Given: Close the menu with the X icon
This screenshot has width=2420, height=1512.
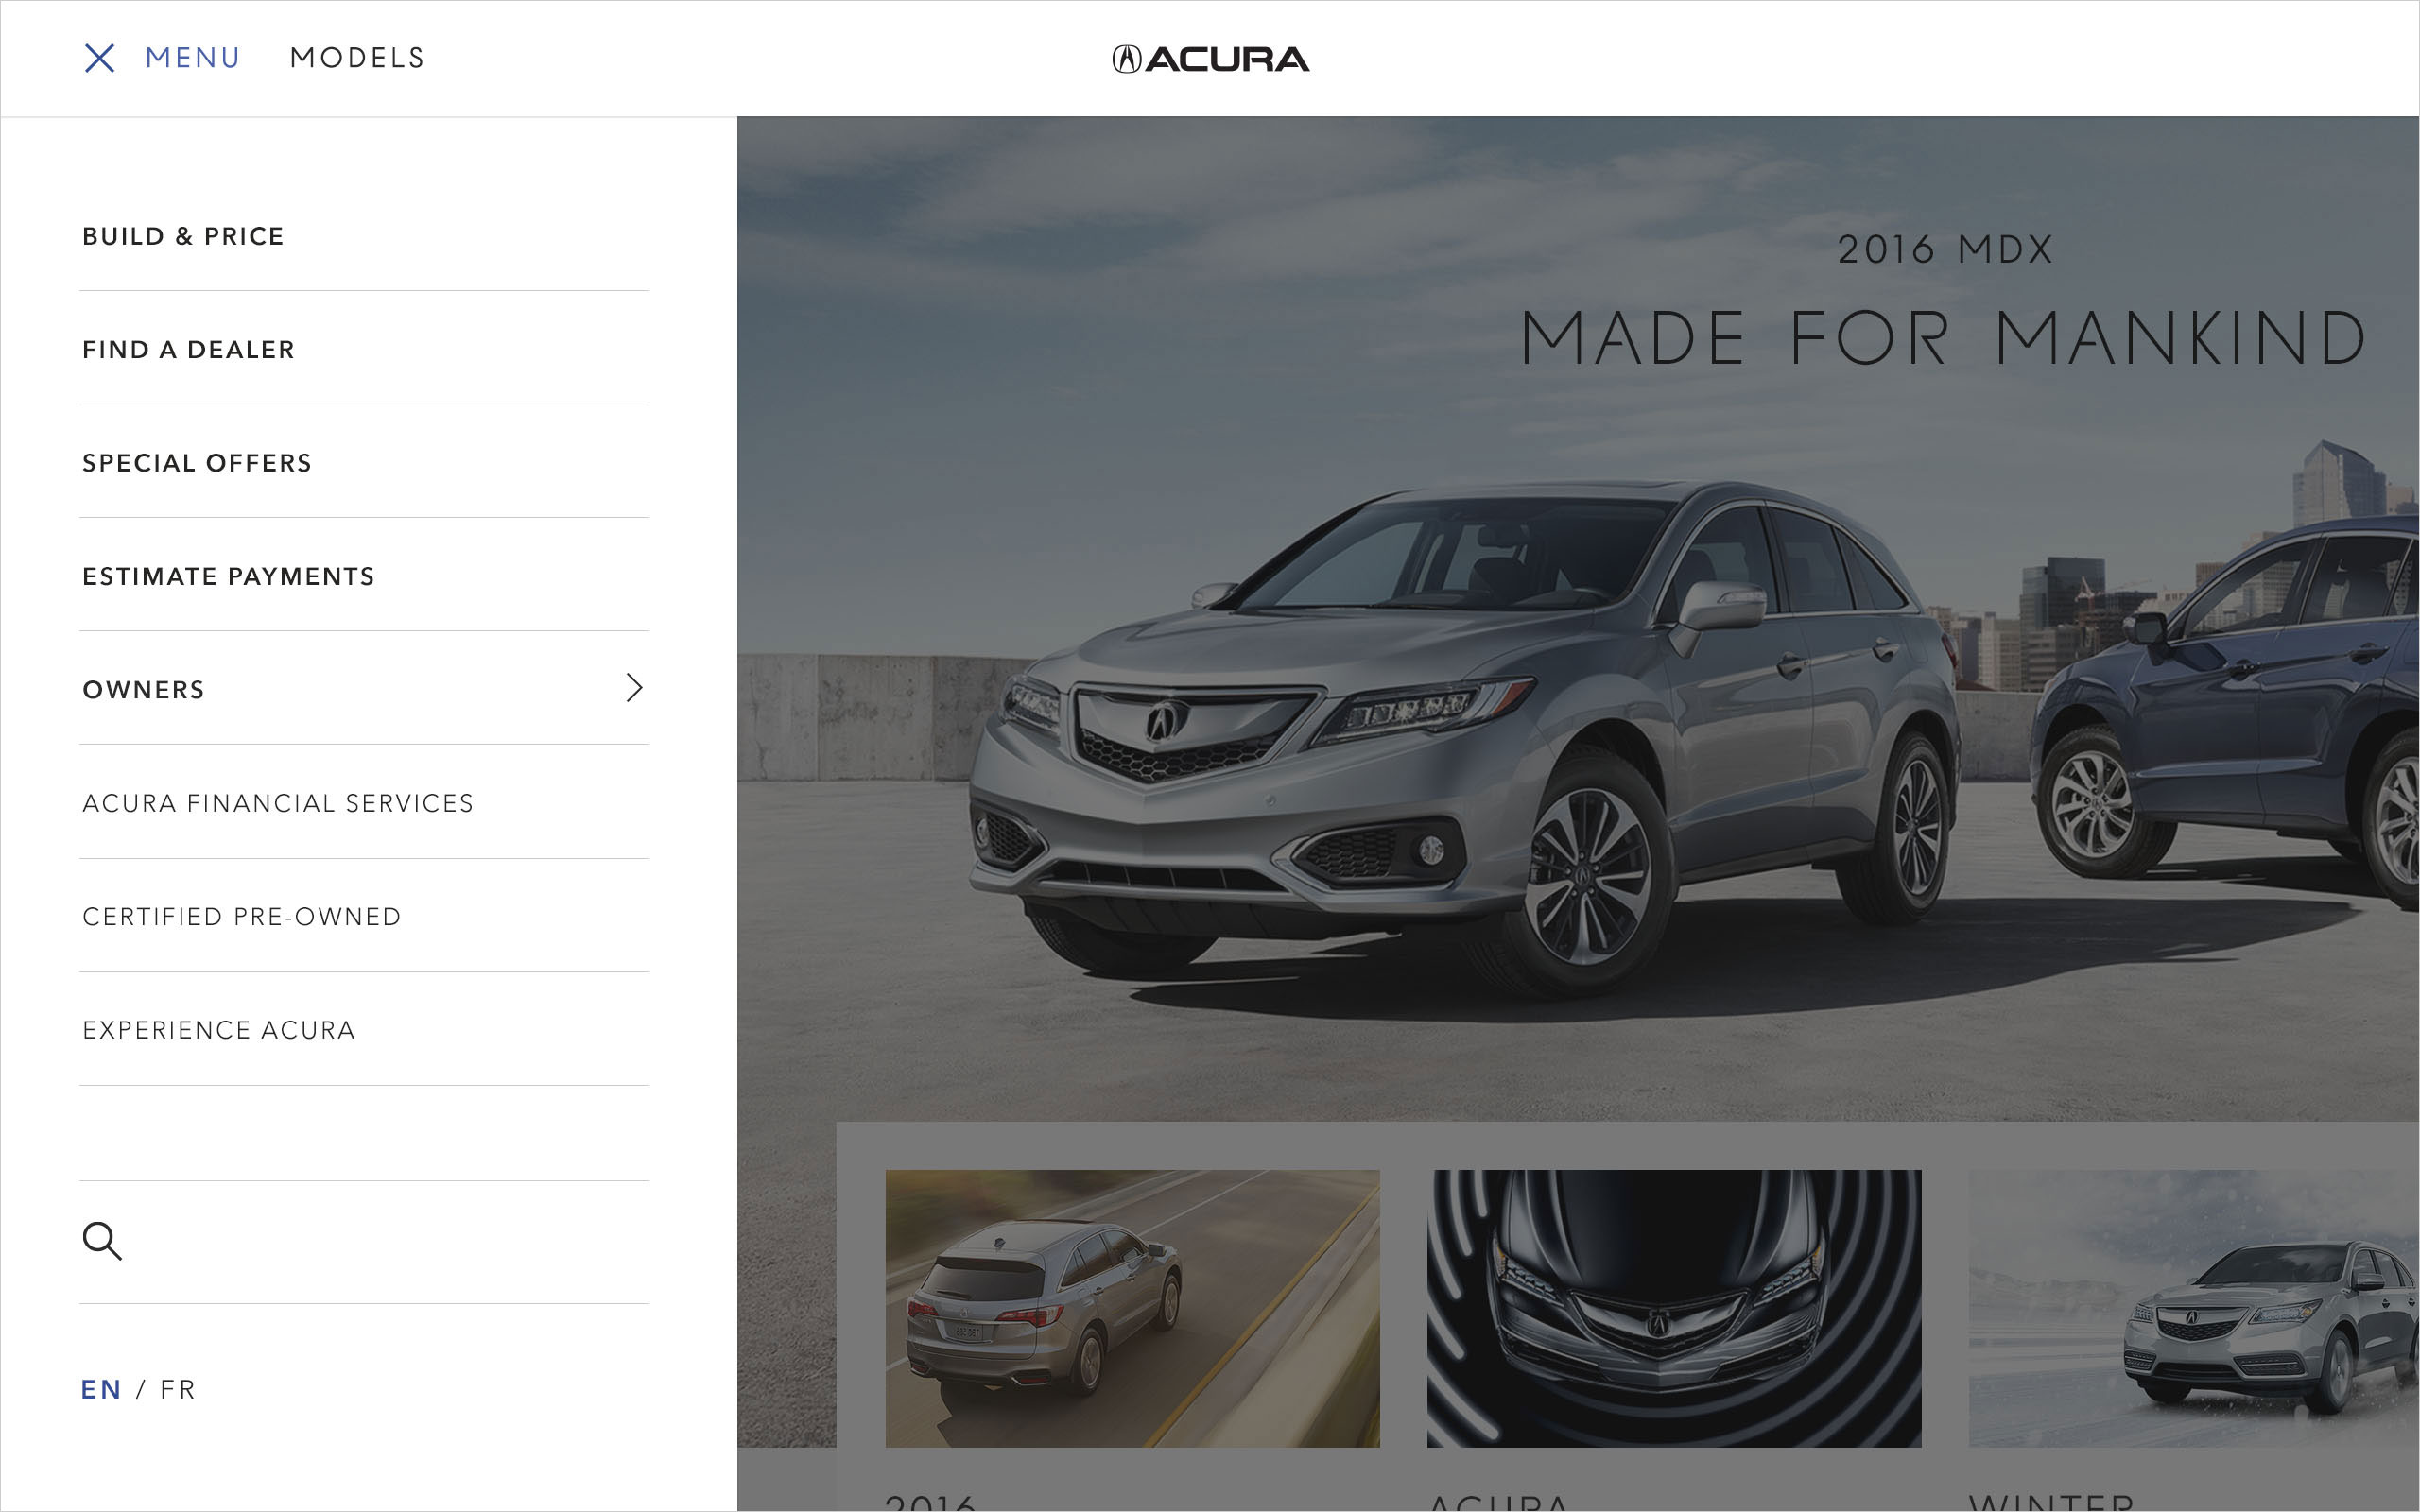Looking at the screenshot, I should point(99,58).
